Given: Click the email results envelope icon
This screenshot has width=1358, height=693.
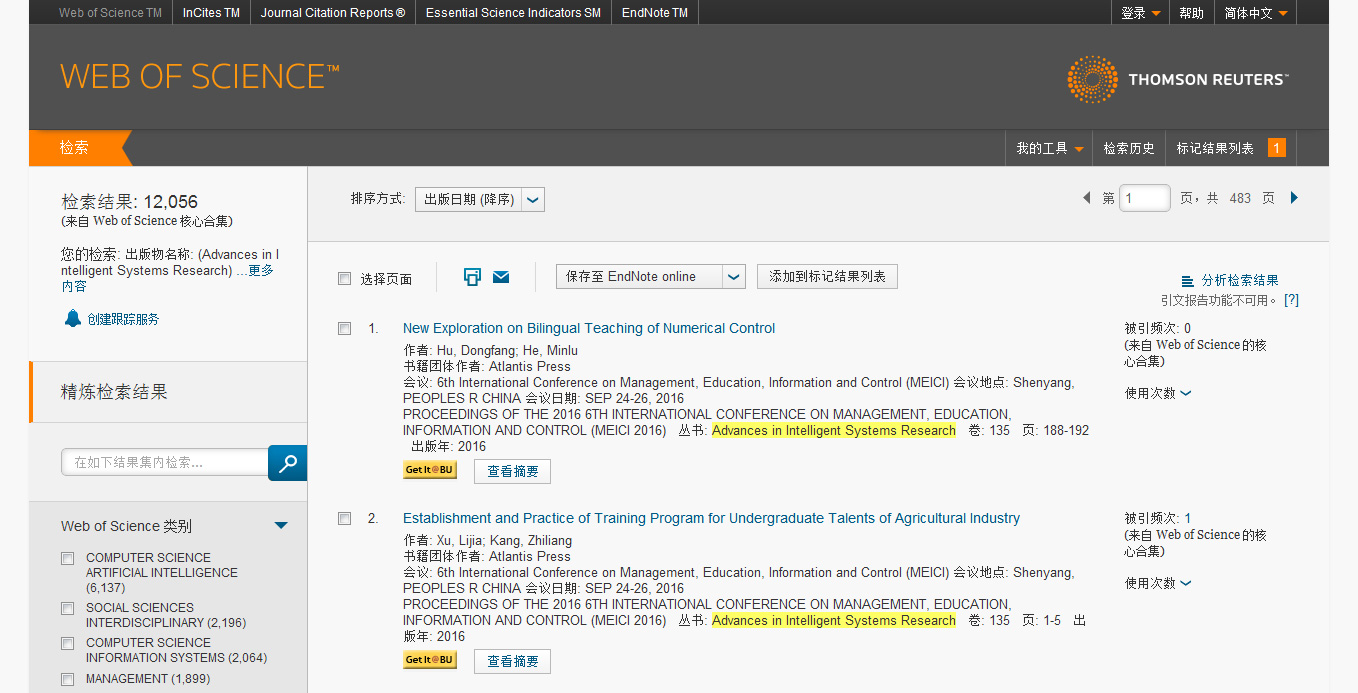Looking at the screenshot, I should 501,277.
